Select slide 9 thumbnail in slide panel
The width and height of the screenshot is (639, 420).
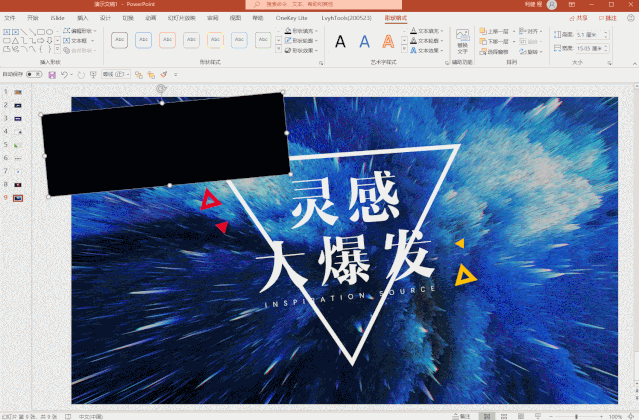[18, 198]
